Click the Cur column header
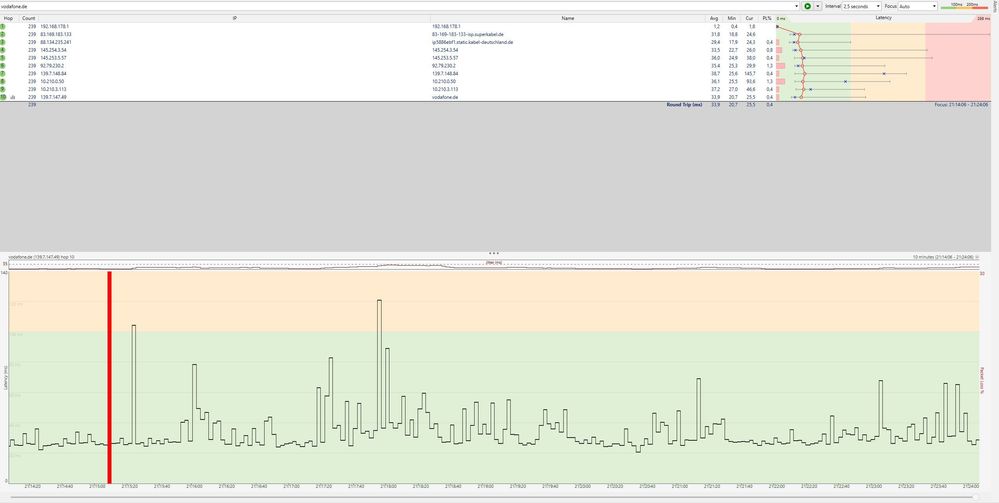 [x=751, y=18]
